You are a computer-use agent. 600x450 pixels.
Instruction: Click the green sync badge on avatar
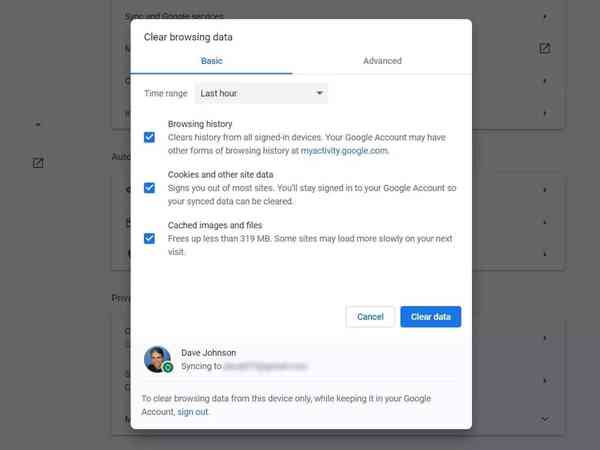[168, 368]
